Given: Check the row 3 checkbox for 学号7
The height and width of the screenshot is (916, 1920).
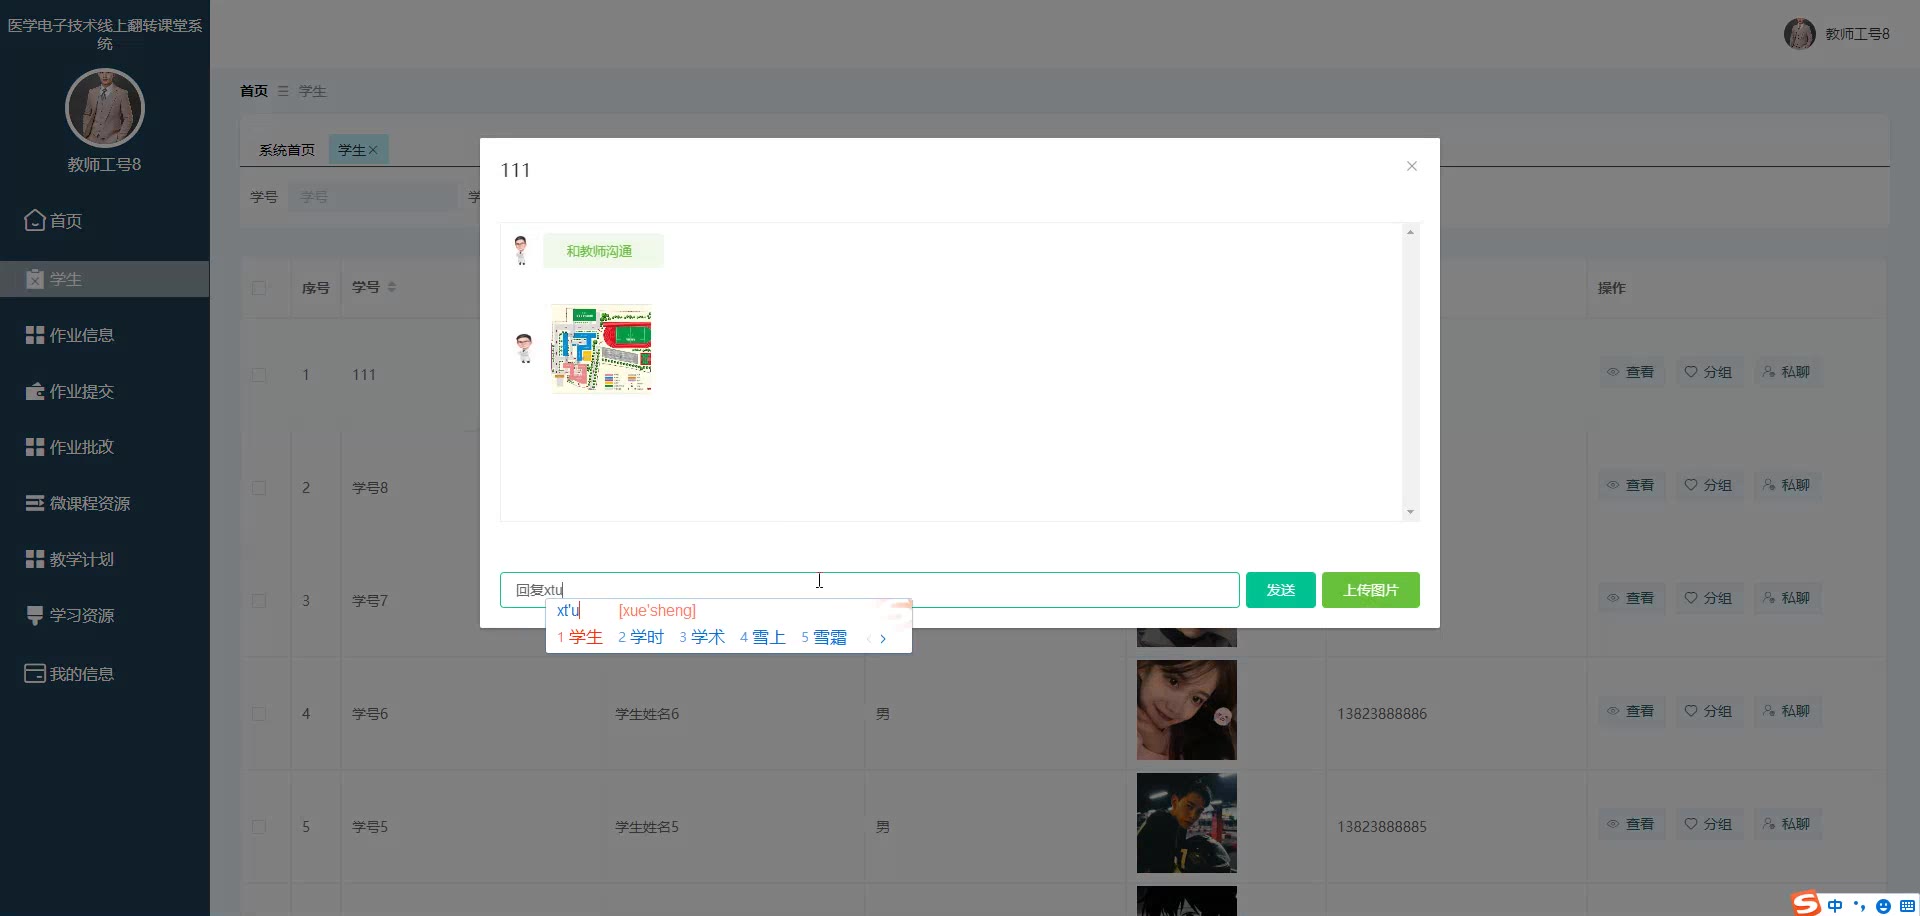Looking at the screenshot, I should [x=259, y=601].
